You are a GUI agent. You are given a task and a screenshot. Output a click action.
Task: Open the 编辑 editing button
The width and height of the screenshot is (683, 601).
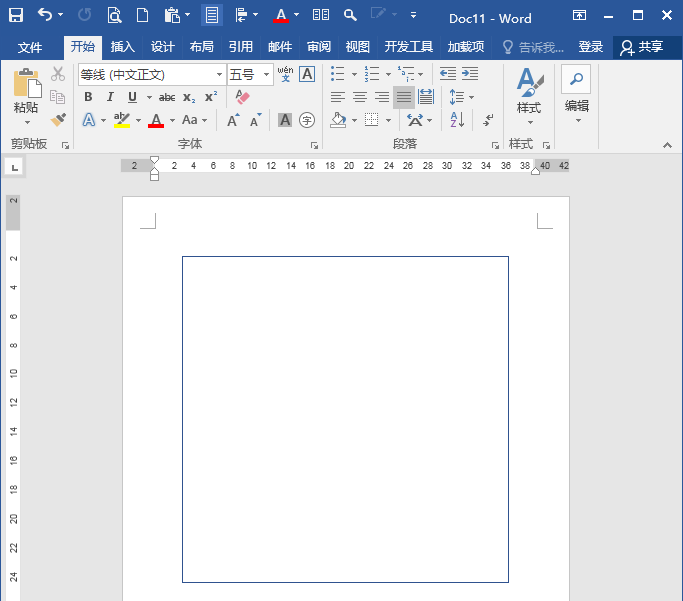click(x=577, y=95)
